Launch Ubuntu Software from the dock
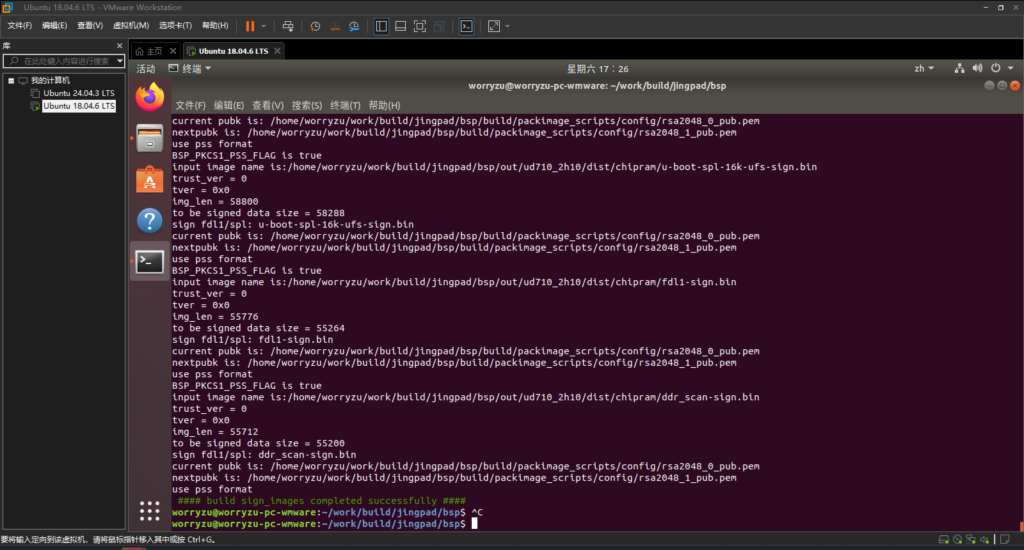1024x550 pixels. (149, 179)
